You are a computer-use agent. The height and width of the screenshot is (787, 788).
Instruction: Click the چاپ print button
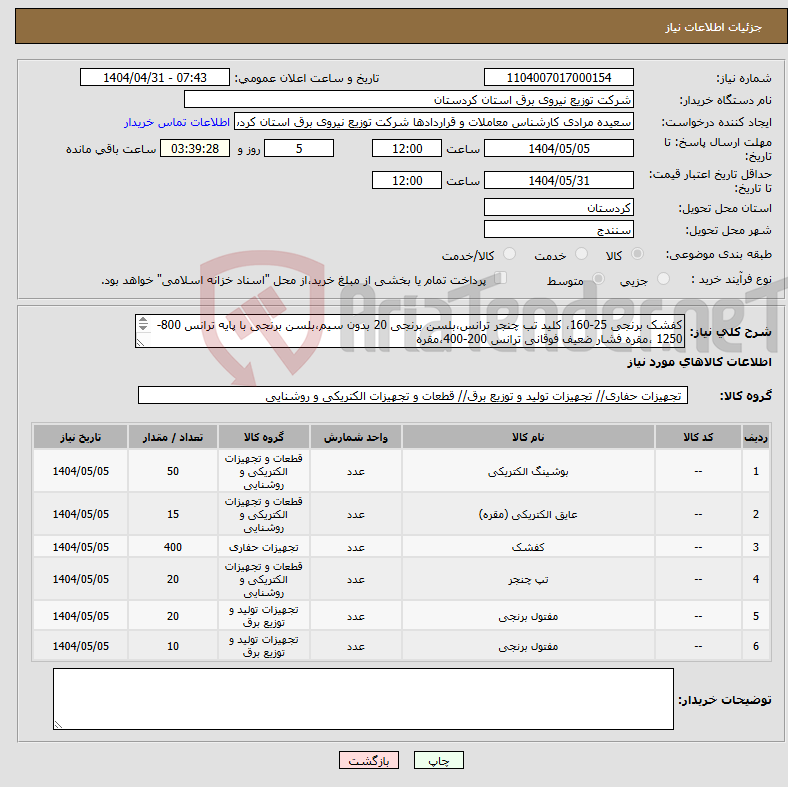tap(439, 760)
